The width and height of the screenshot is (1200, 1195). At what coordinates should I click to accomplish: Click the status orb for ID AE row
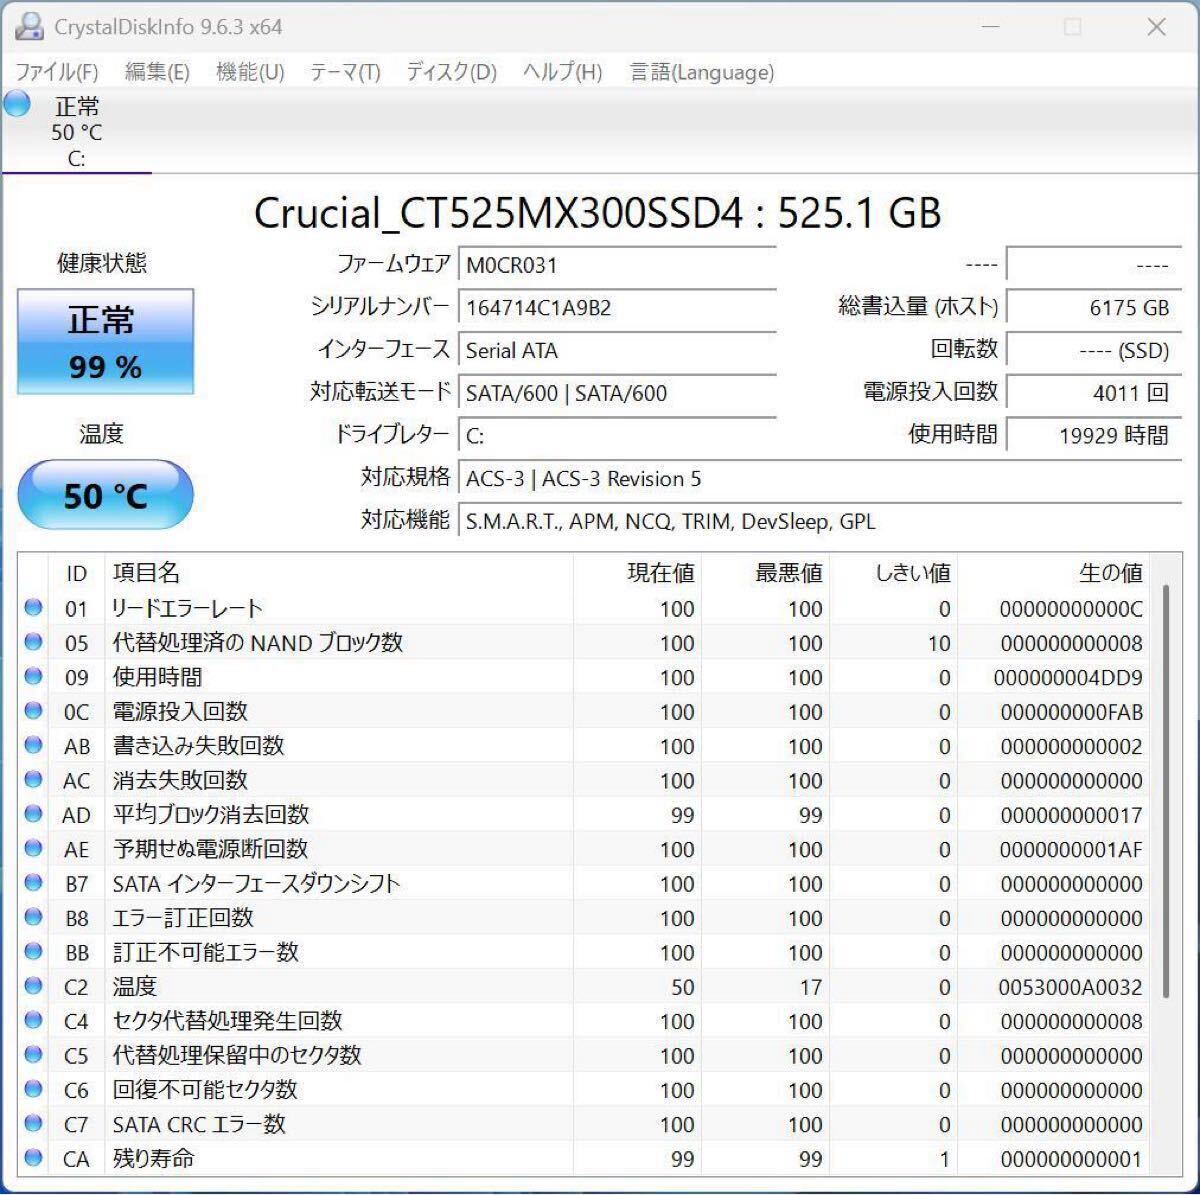point(33,848)
